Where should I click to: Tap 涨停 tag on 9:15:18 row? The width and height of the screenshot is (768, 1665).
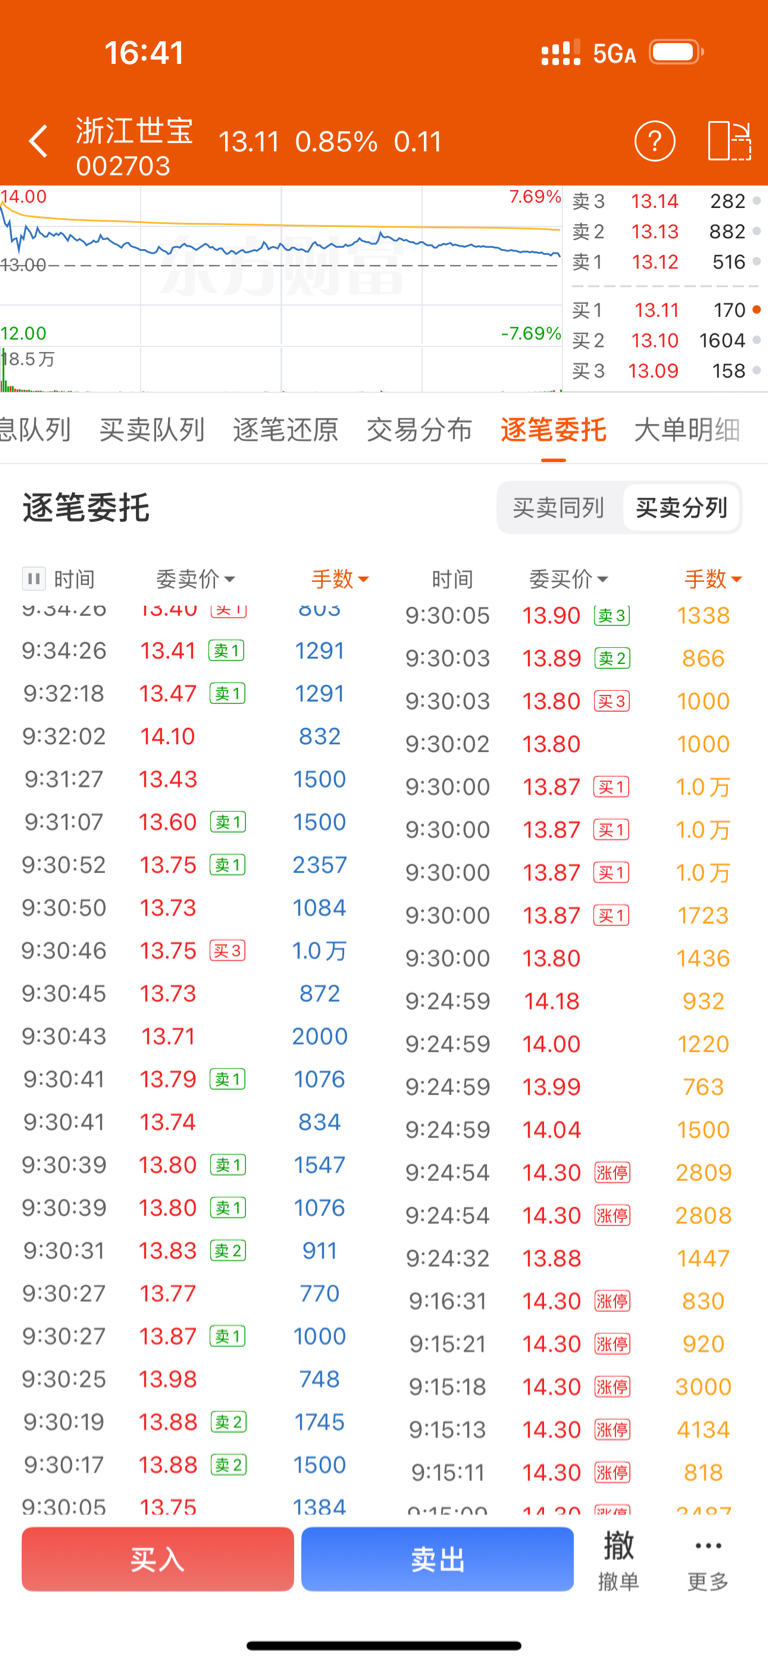point(612,1388)
